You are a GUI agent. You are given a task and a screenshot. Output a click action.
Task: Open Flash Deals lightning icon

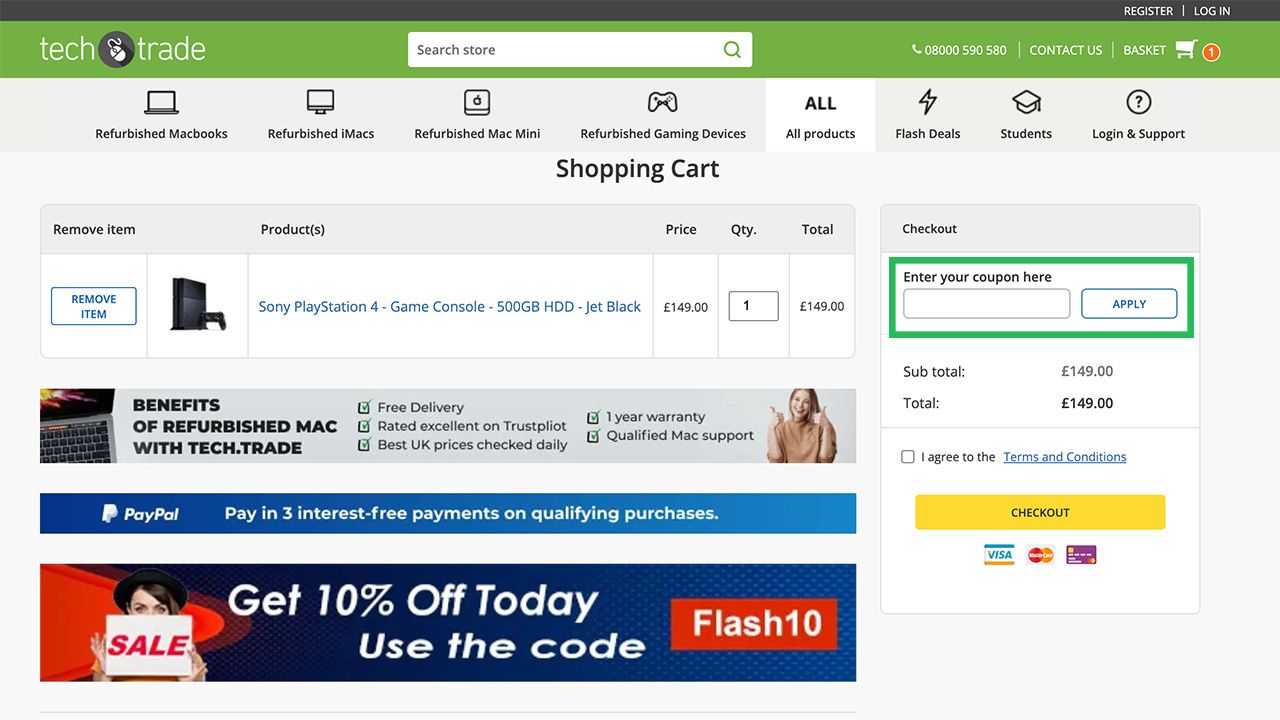click(928, 102)
